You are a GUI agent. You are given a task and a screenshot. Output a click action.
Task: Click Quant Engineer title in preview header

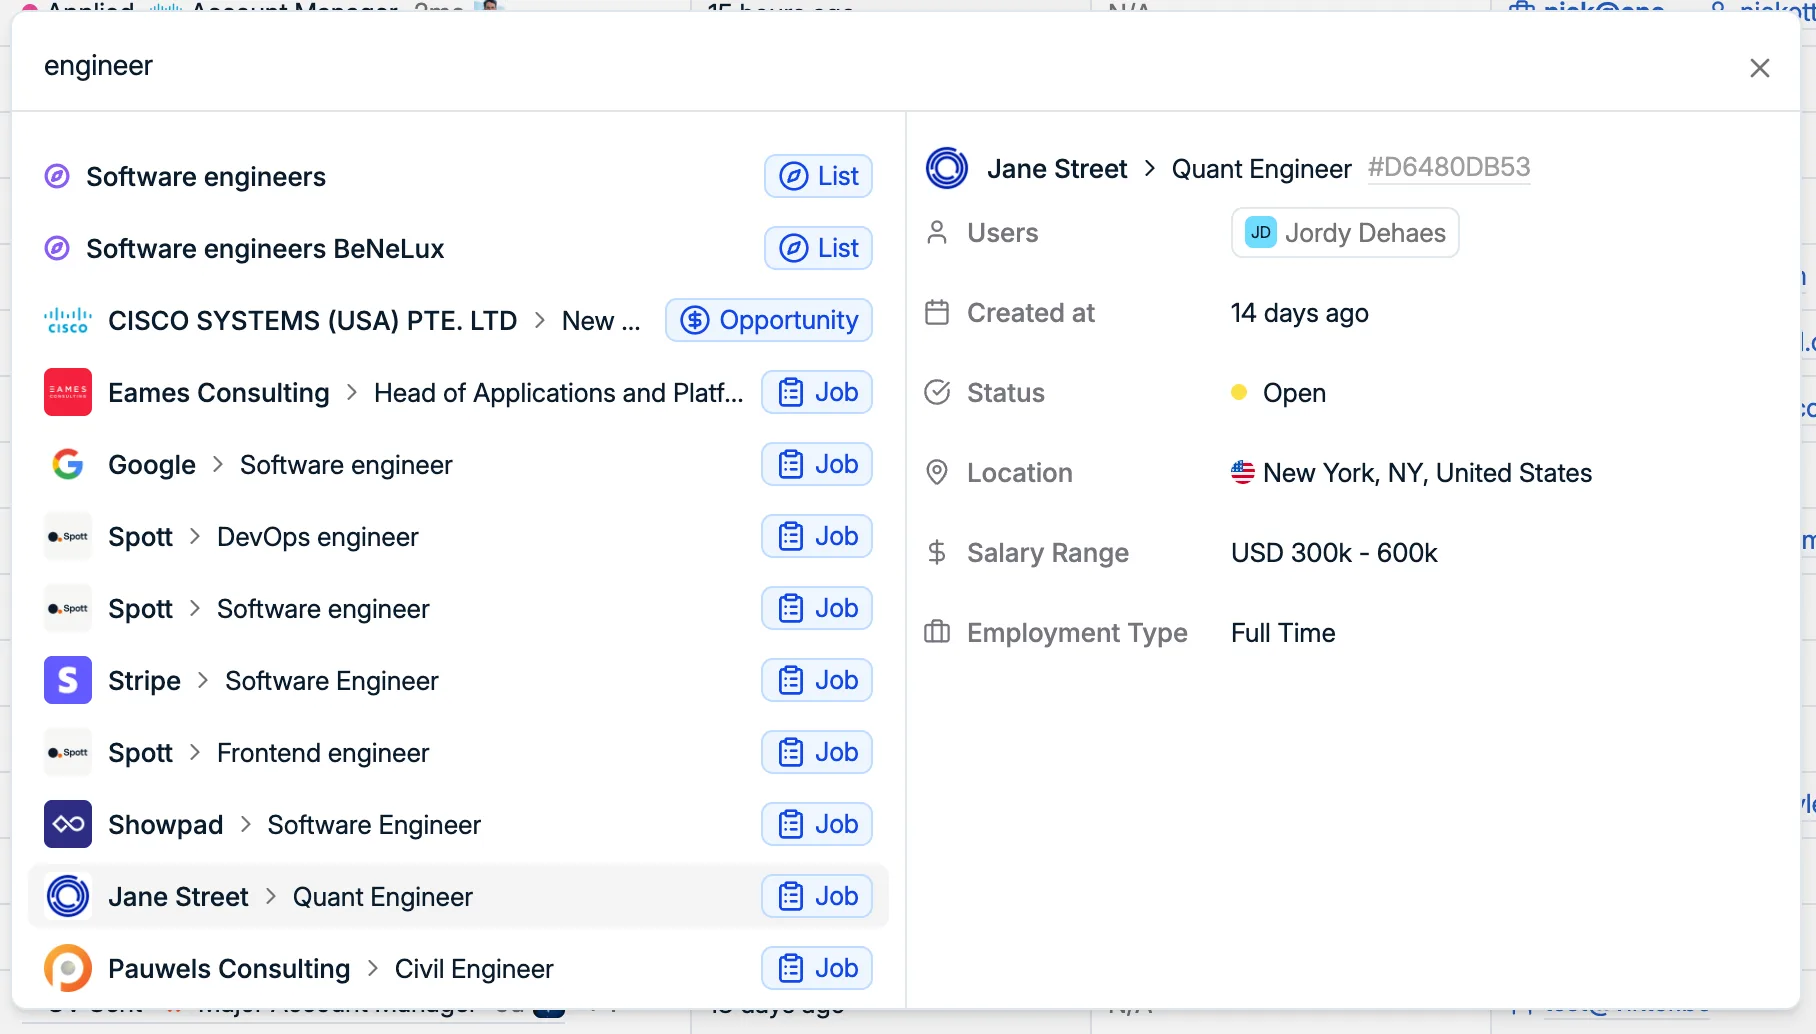[x=1261, y=169]
